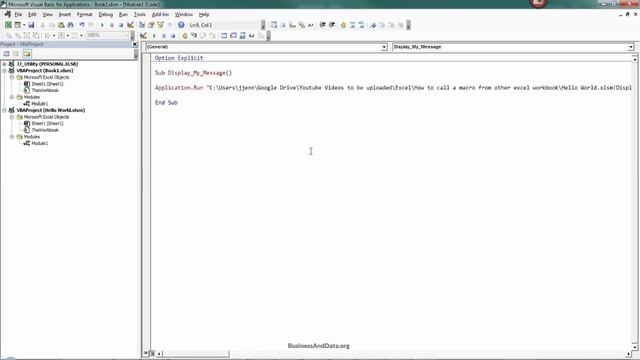The image size is (640, 360).
Task: Click the View Object icon in the Project panel
Action: (16, 53)
